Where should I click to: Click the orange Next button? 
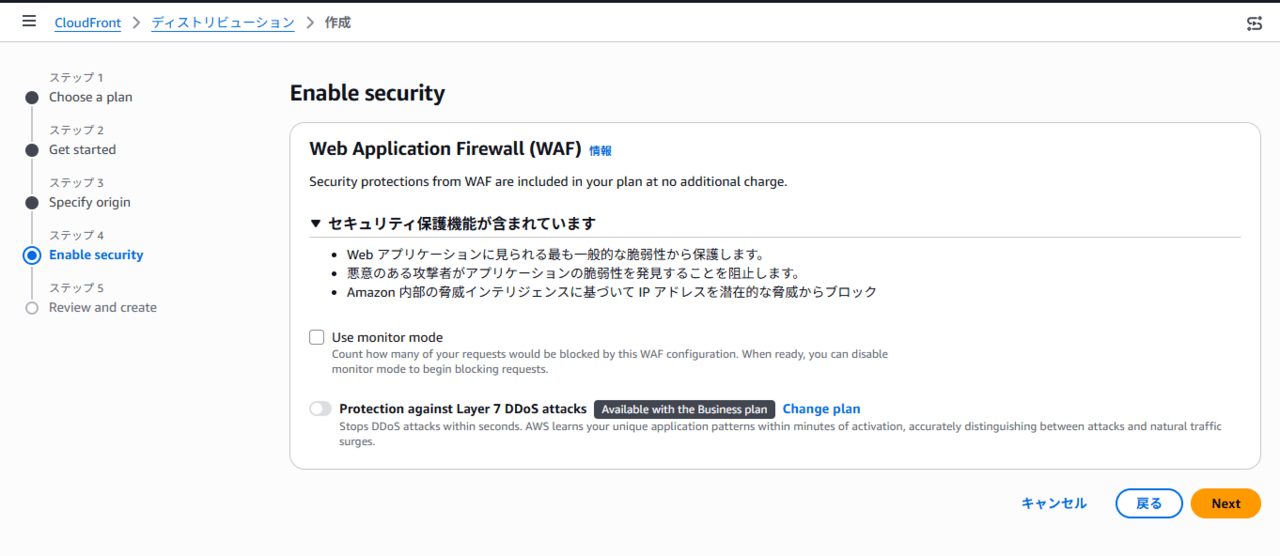pyautogui.click(x=1226, y=504)
